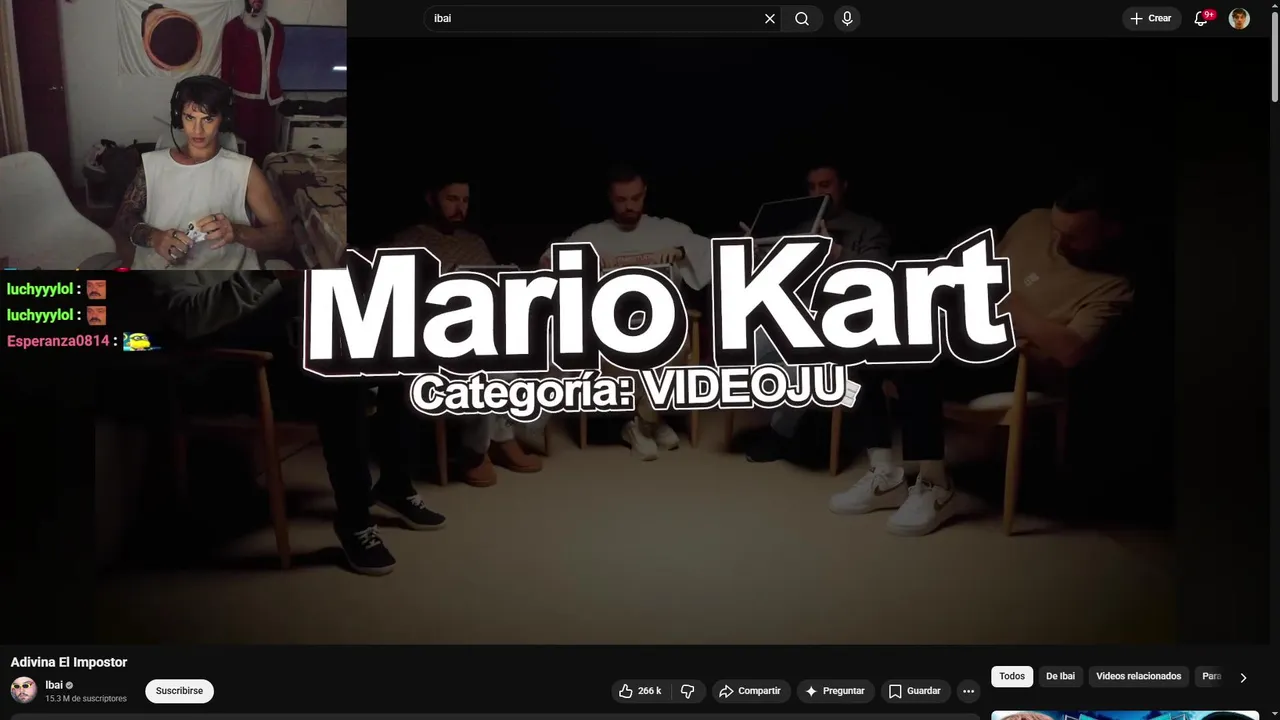
Task: Dislike the video with thumbs down
Action: (688, 691)
